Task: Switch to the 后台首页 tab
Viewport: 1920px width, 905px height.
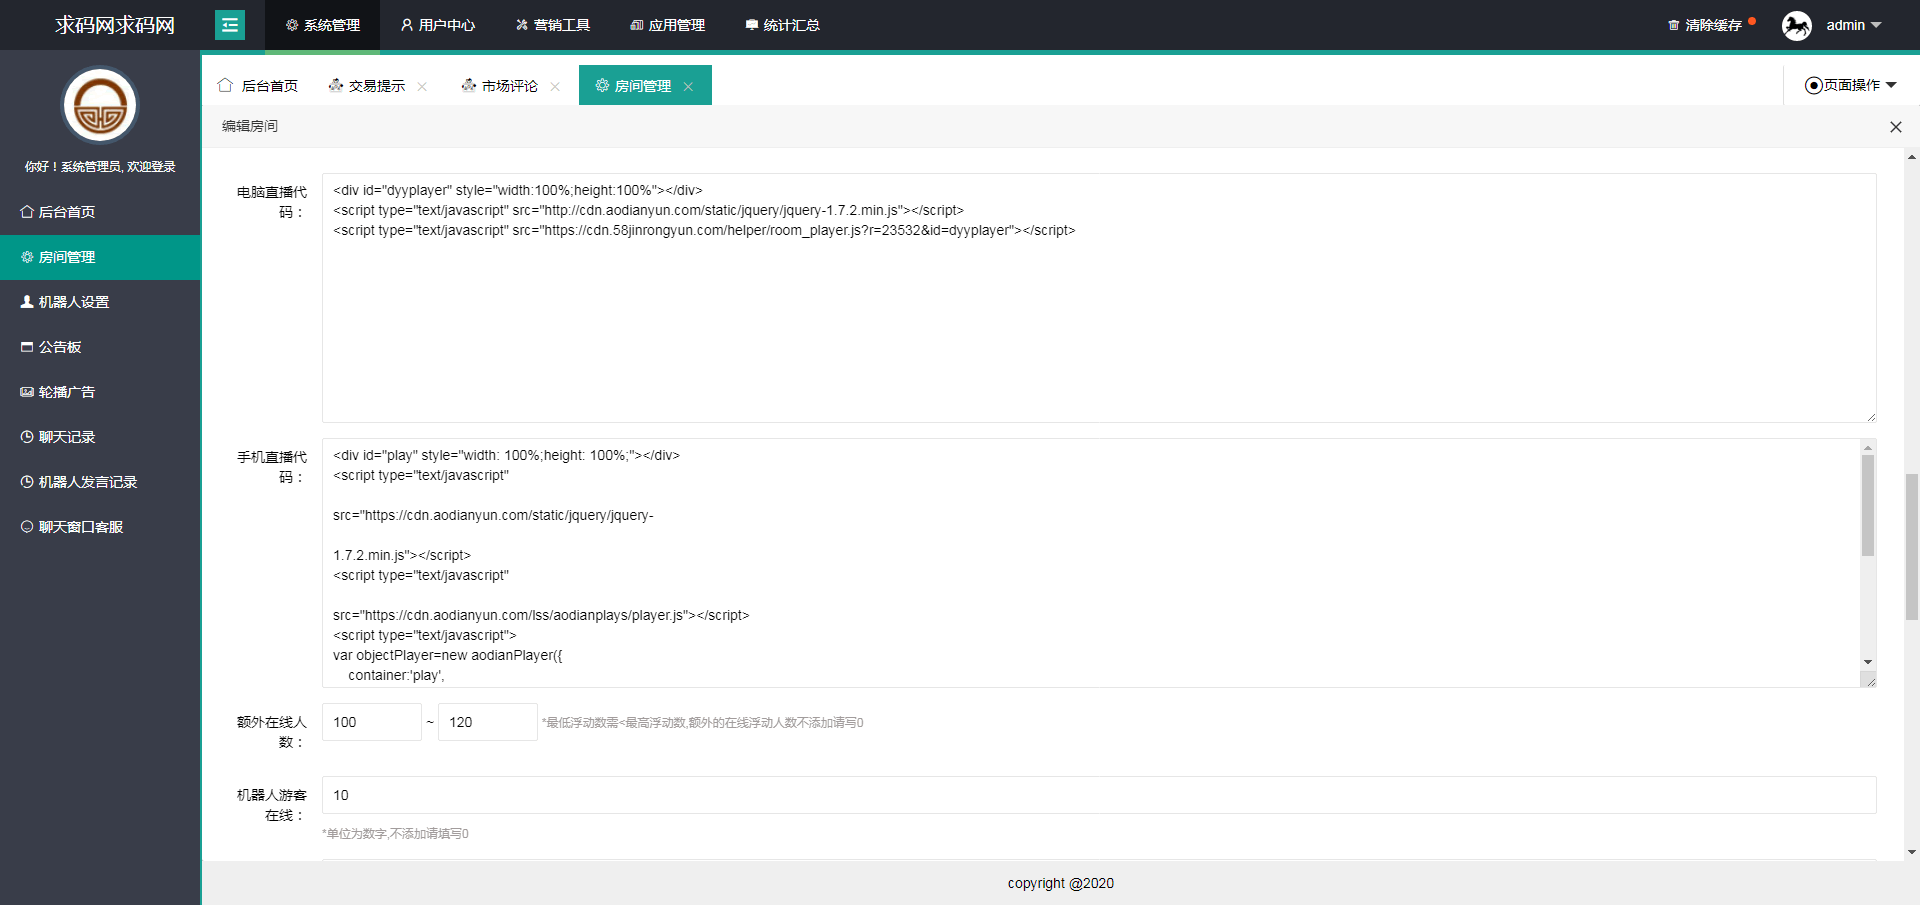Action: coord(258,86)
